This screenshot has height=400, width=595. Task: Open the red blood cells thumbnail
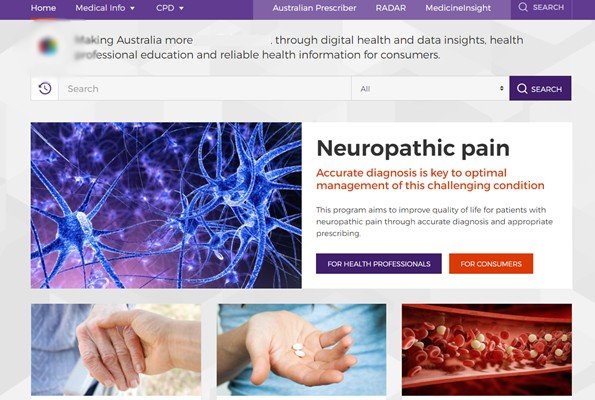point(487,350)
